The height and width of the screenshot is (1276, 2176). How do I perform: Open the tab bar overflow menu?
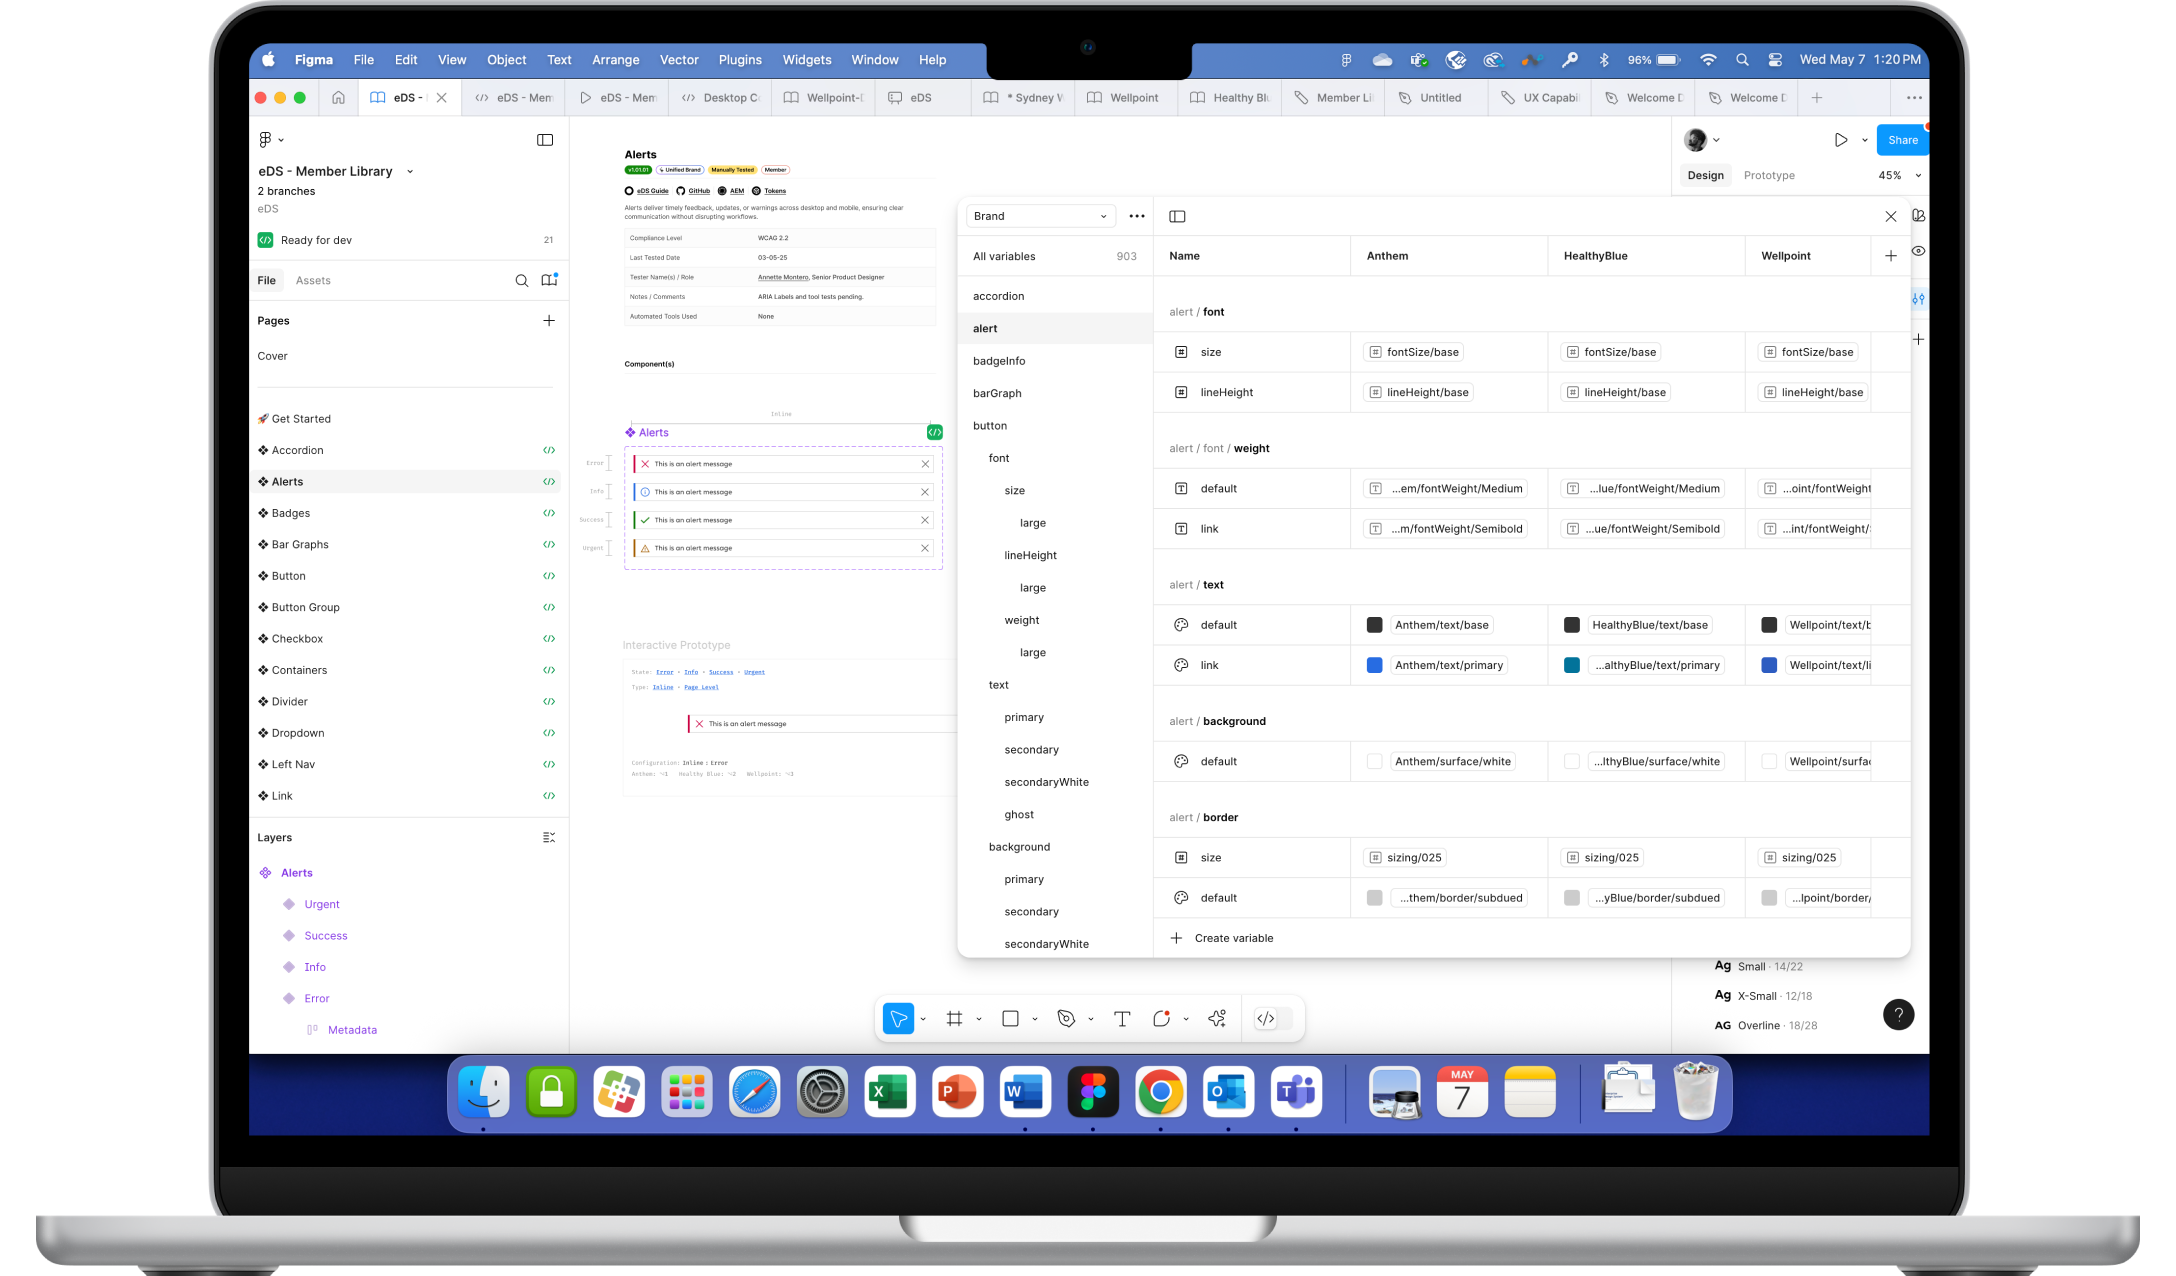tap(1914, 98)
